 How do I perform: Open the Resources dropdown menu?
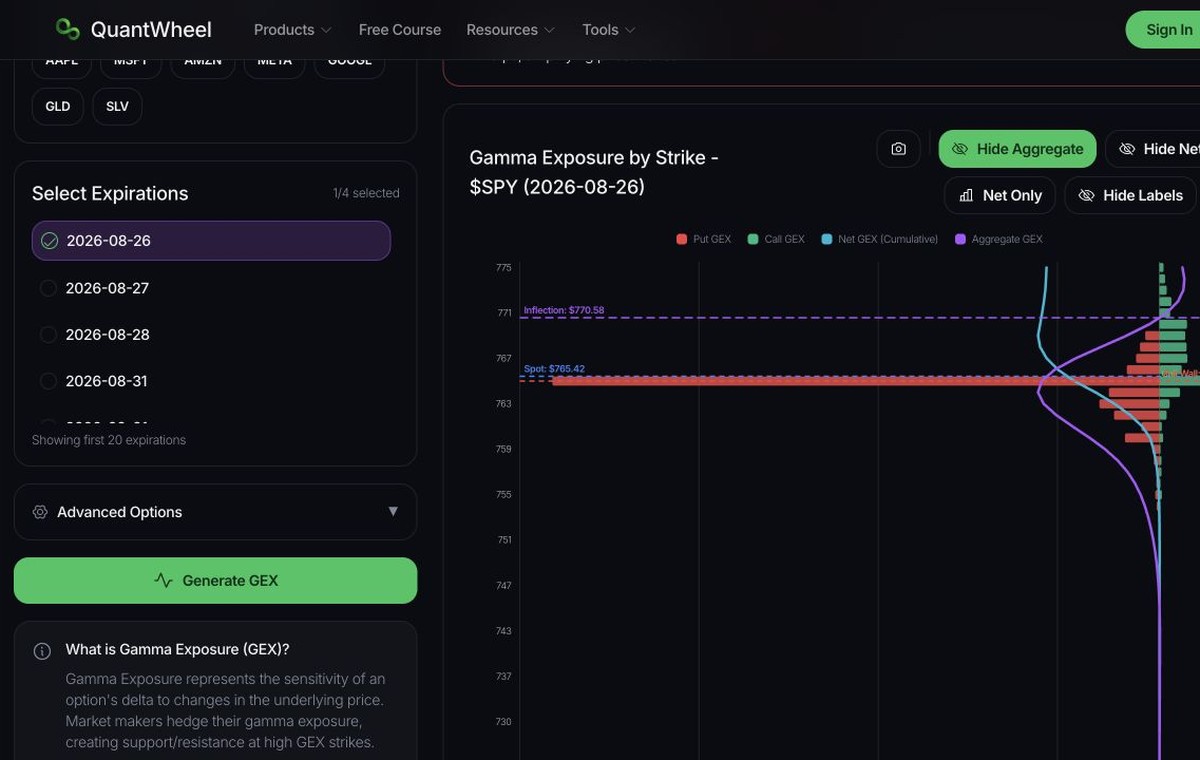(510, 30)
